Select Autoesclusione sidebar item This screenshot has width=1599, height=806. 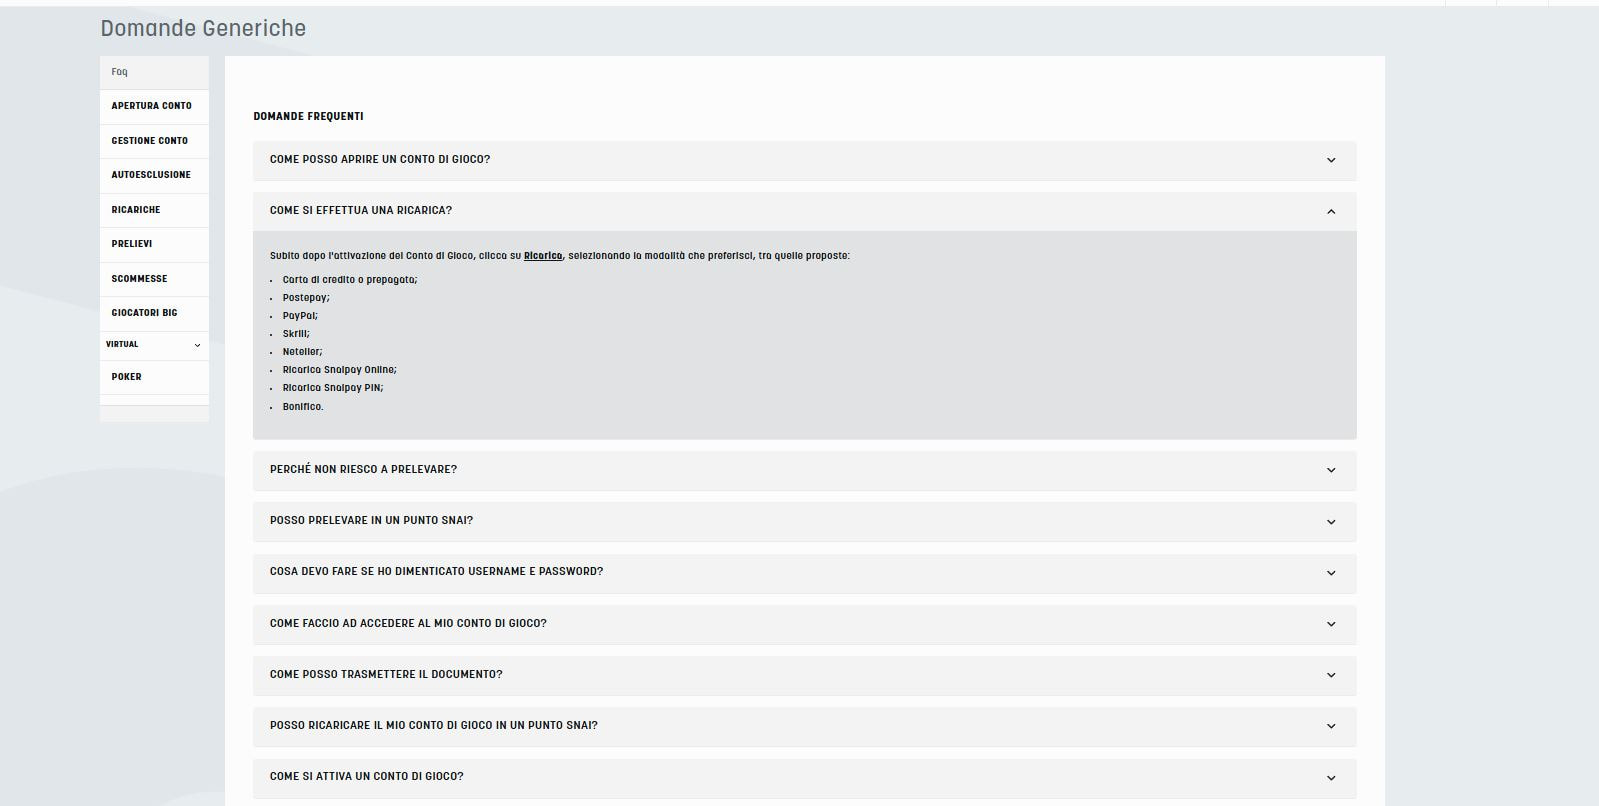(x=151, y=175)
